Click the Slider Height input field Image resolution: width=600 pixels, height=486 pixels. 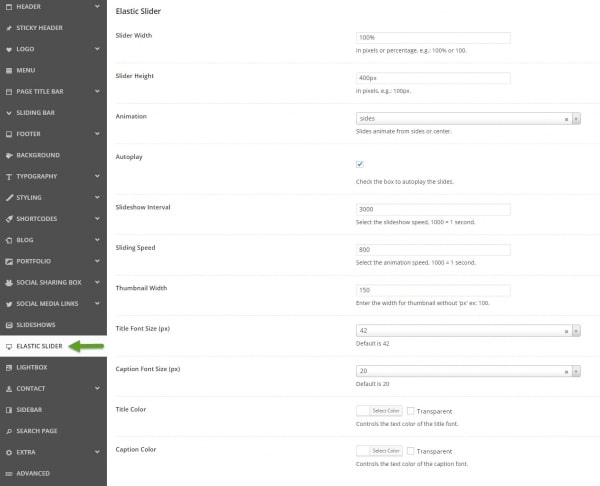click(433, 78)
